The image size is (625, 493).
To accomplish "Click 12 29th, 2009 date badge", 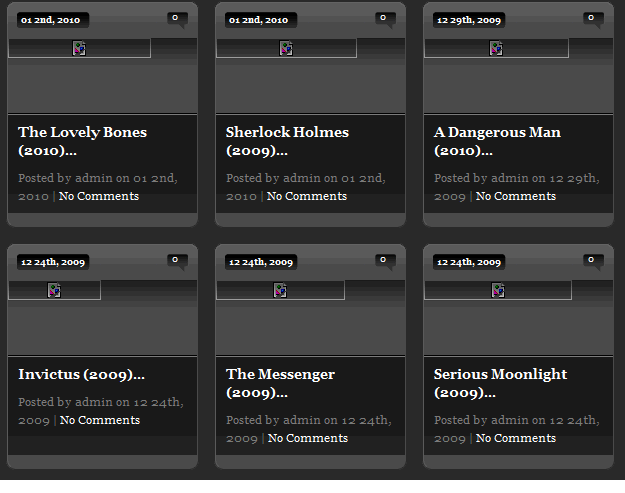I will pos(469,20).
